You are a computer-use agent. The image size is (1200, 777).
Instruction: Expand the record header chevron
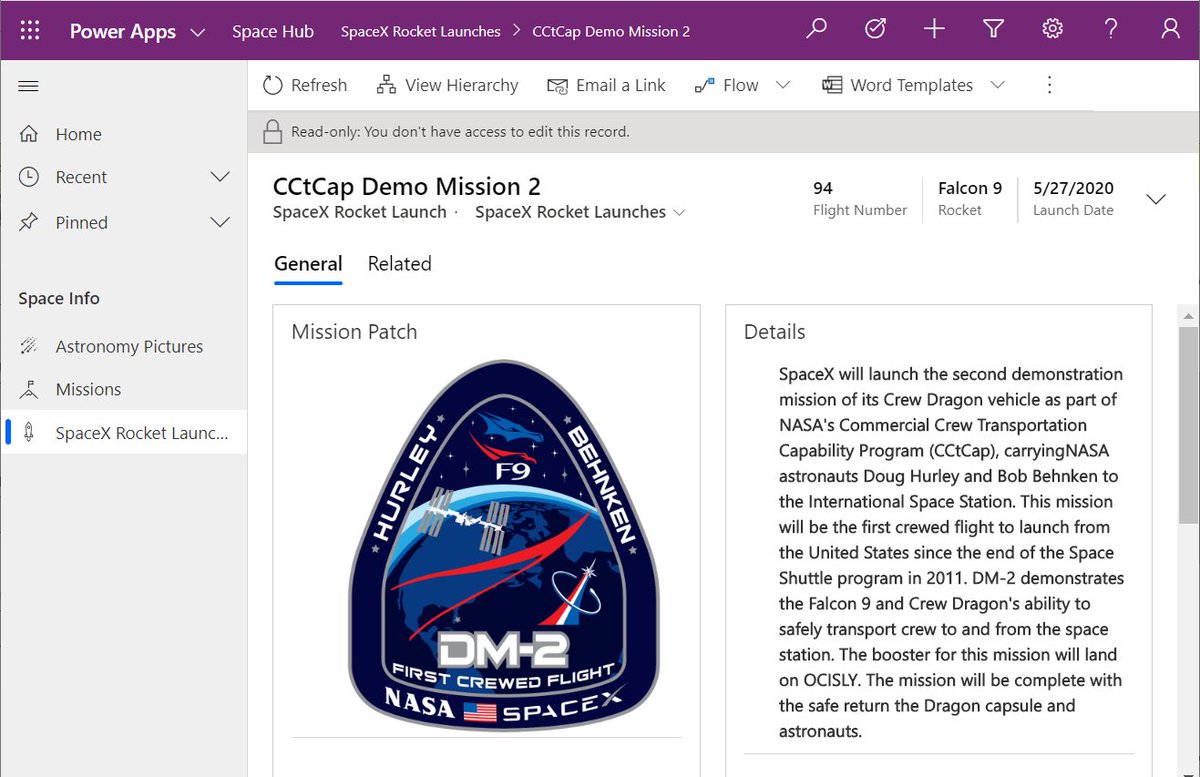1156,199
